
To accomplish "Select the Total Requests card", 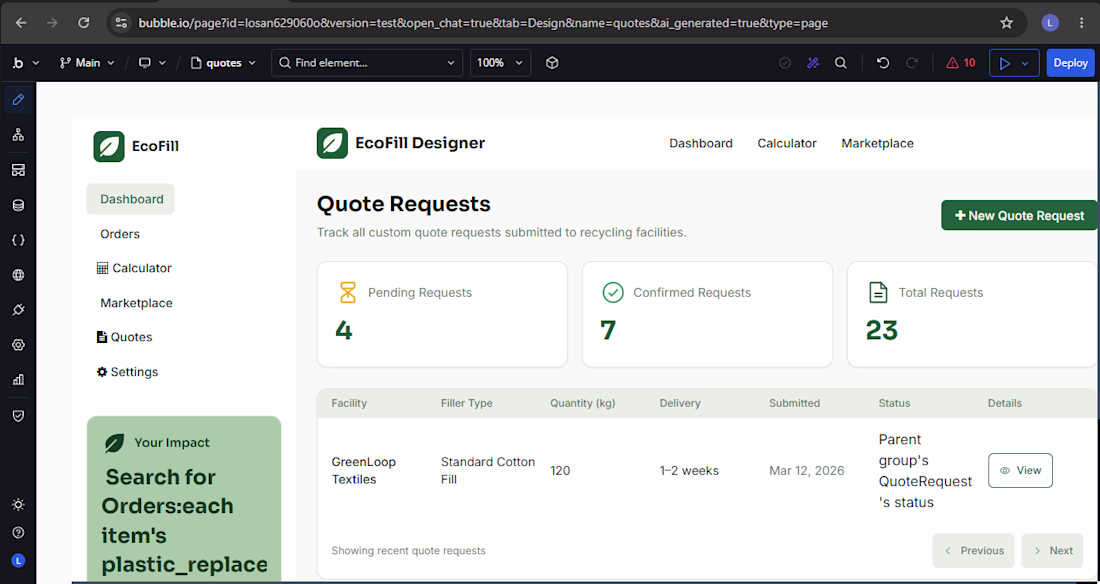I will point(972,314).
